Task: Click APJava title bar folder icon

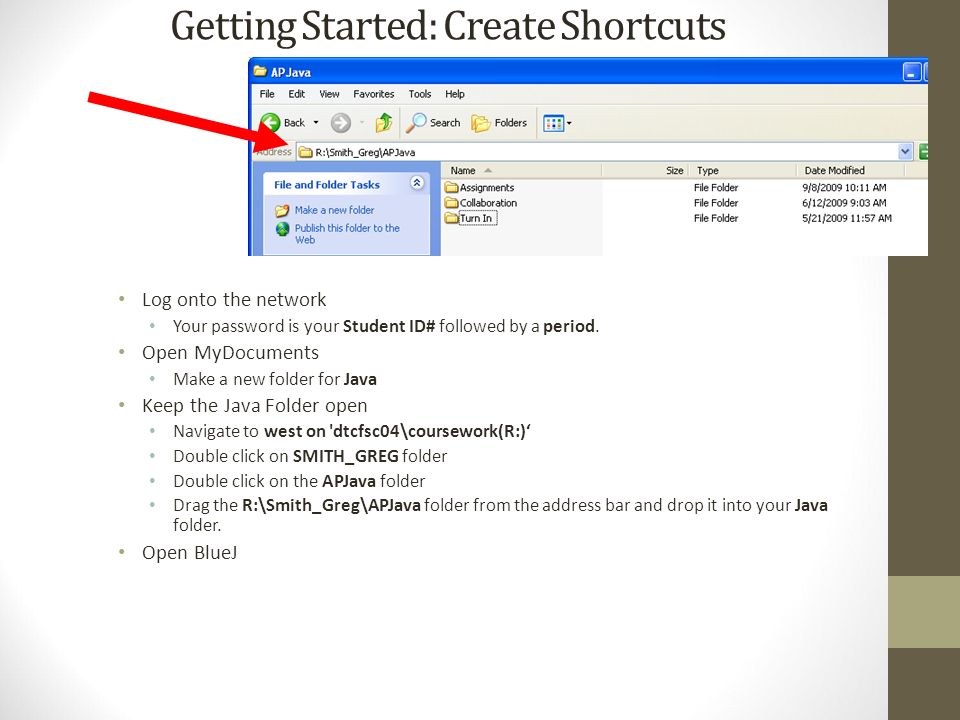Action: click(260, 72)
